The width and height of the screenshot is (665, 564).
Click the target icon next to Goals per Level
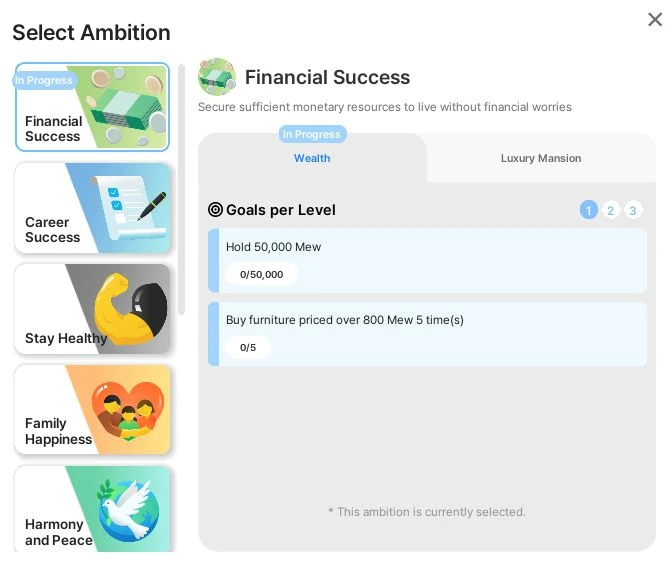click(x=215, y=210)
